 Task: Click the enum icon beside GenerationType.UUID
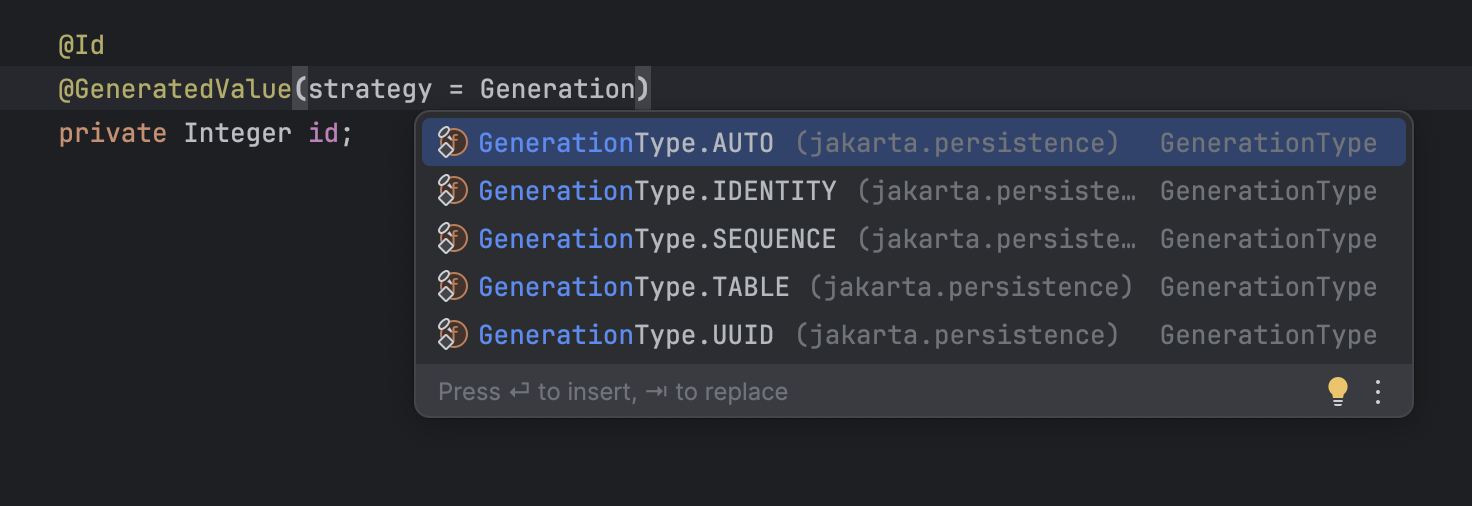452,335
